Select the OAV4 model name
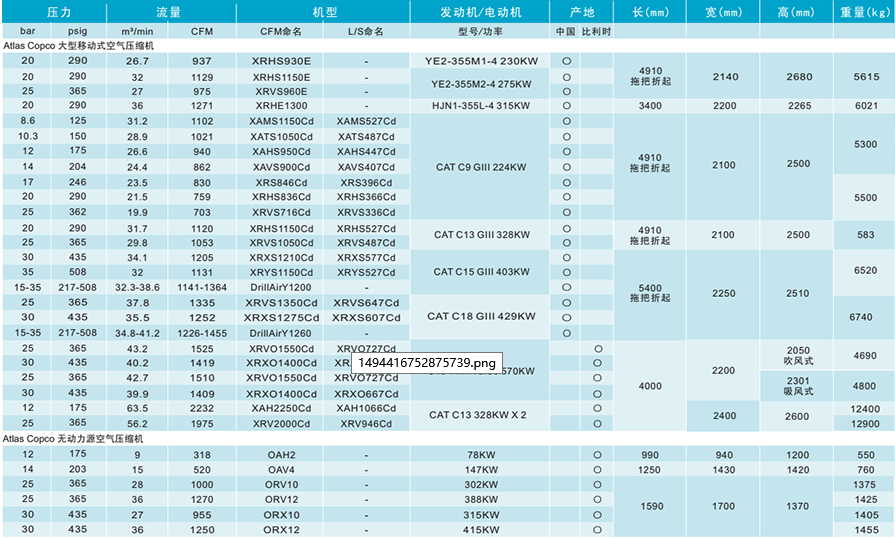This screenshot has height=539, width=895. click(x=281, y=470)
